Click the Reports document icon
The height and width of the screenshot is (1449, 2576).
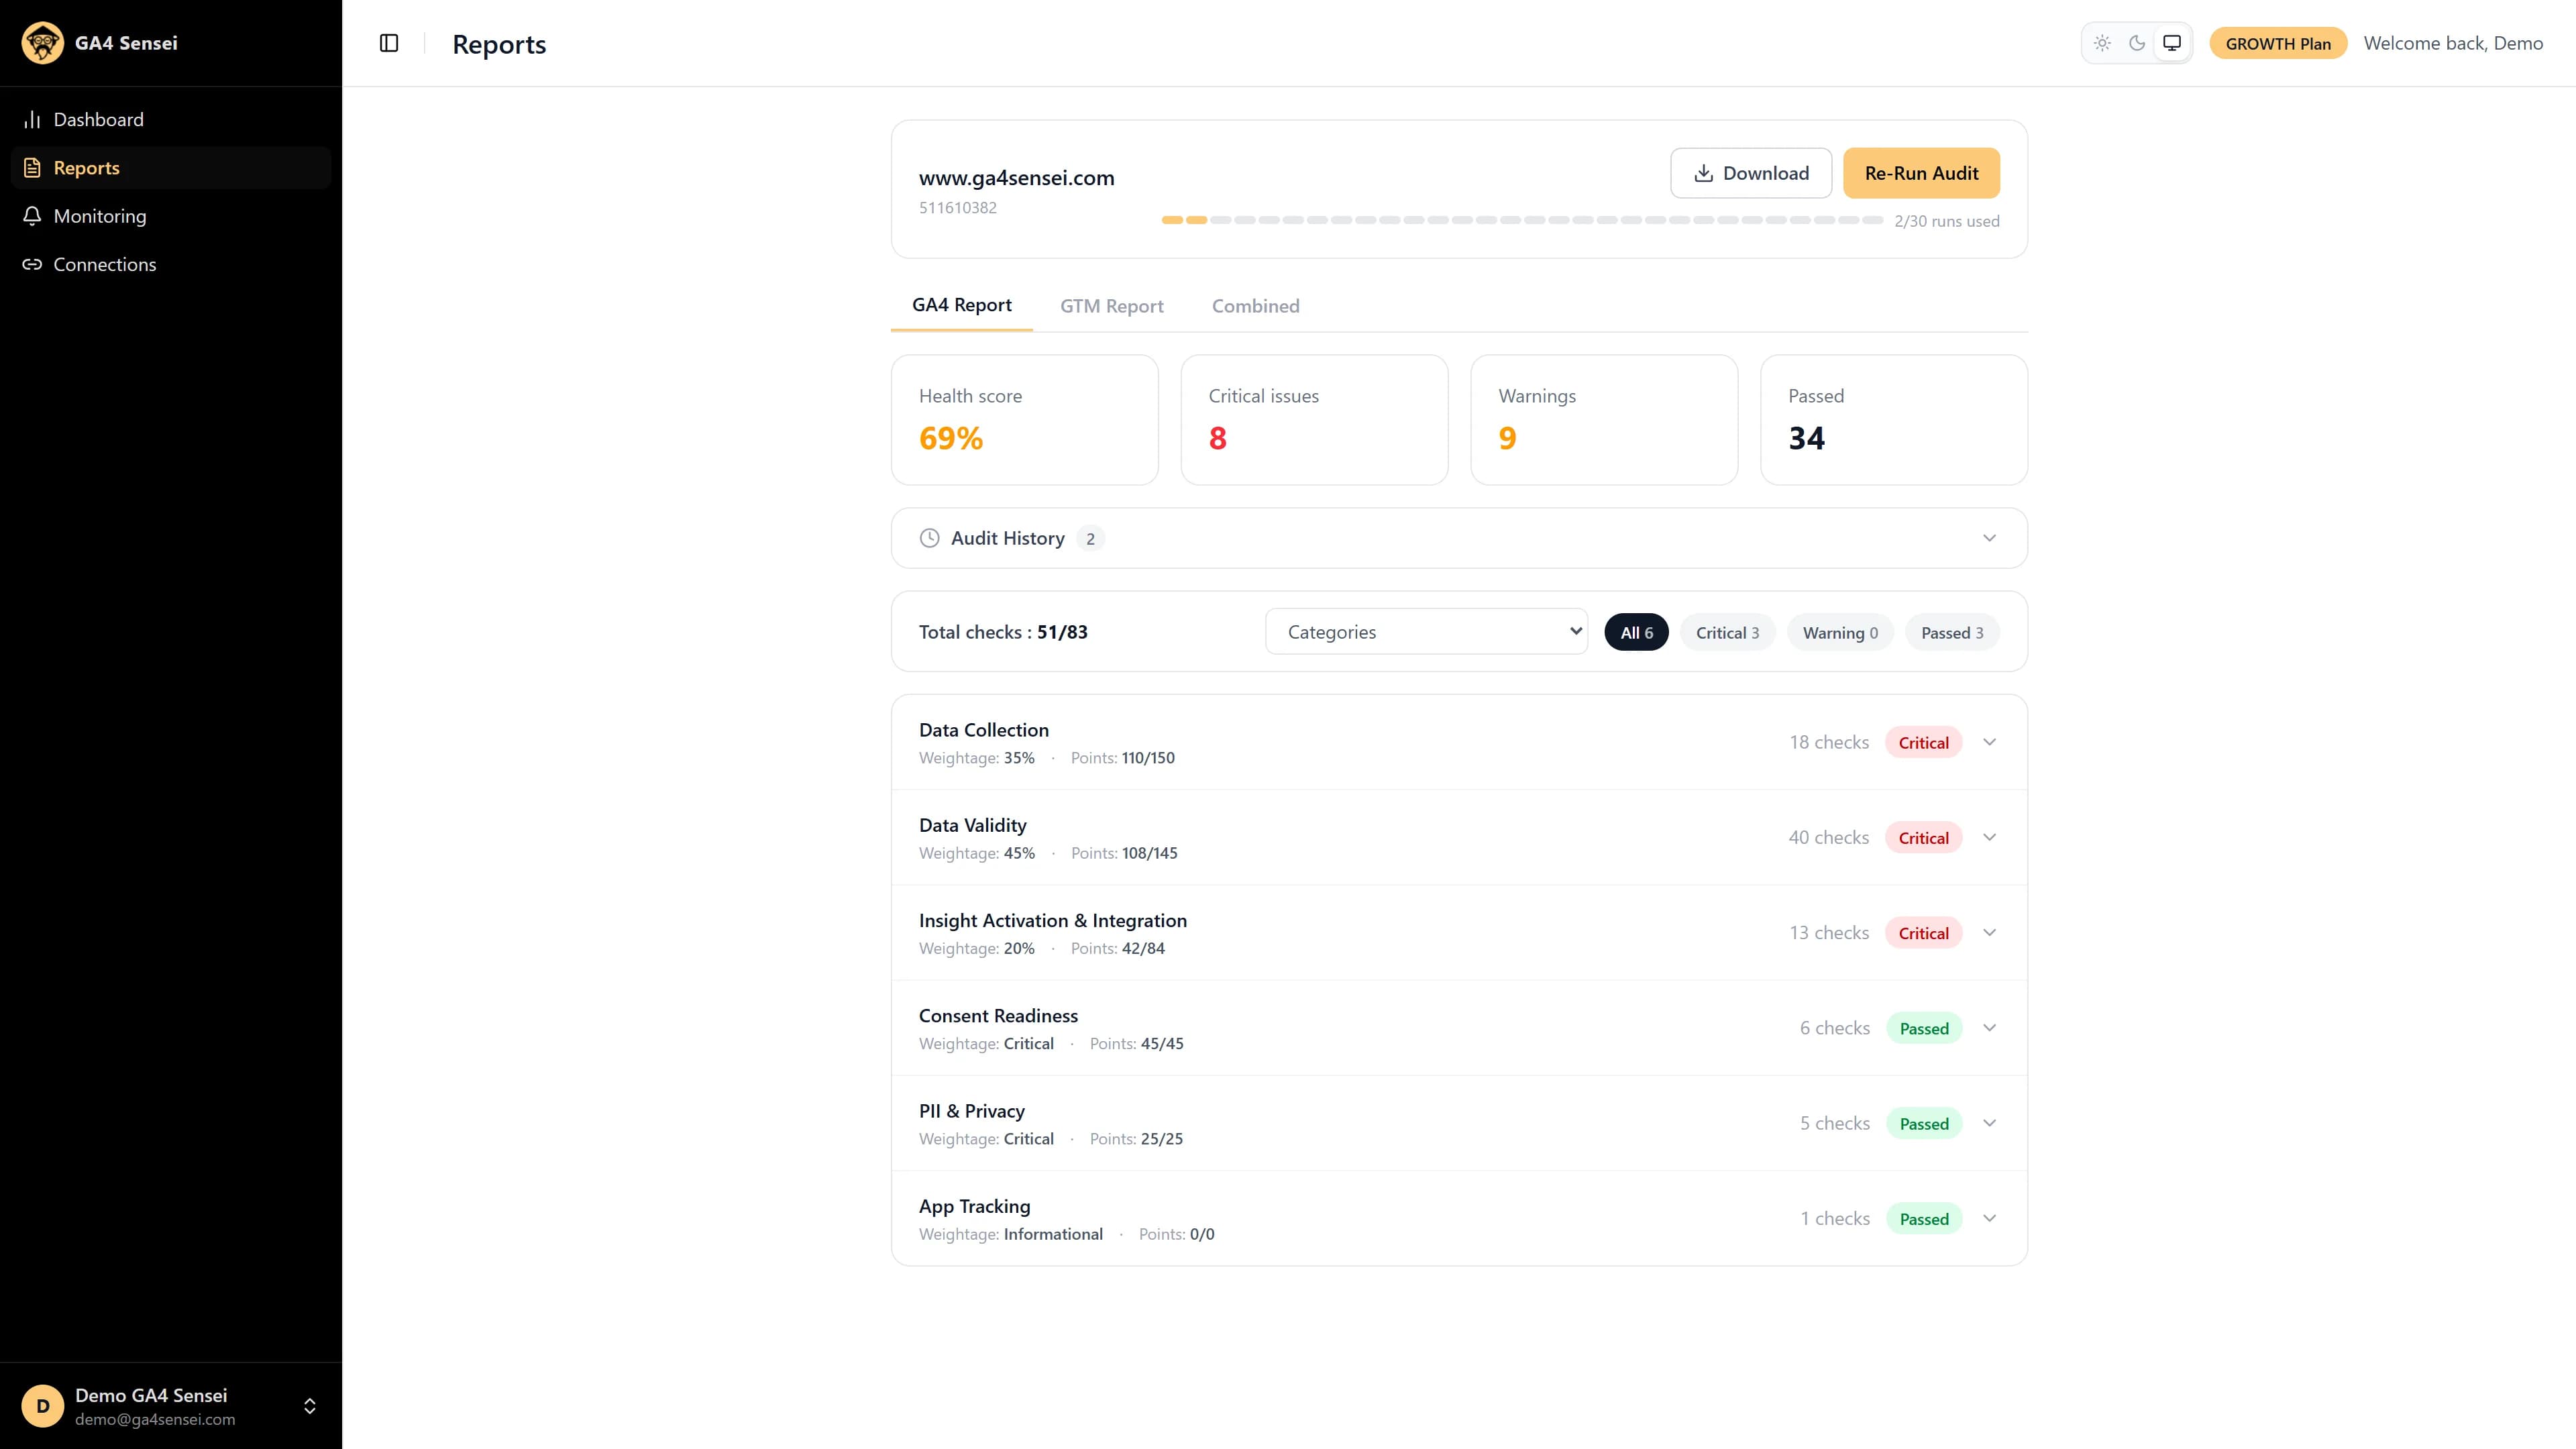[x=32, y=168]
